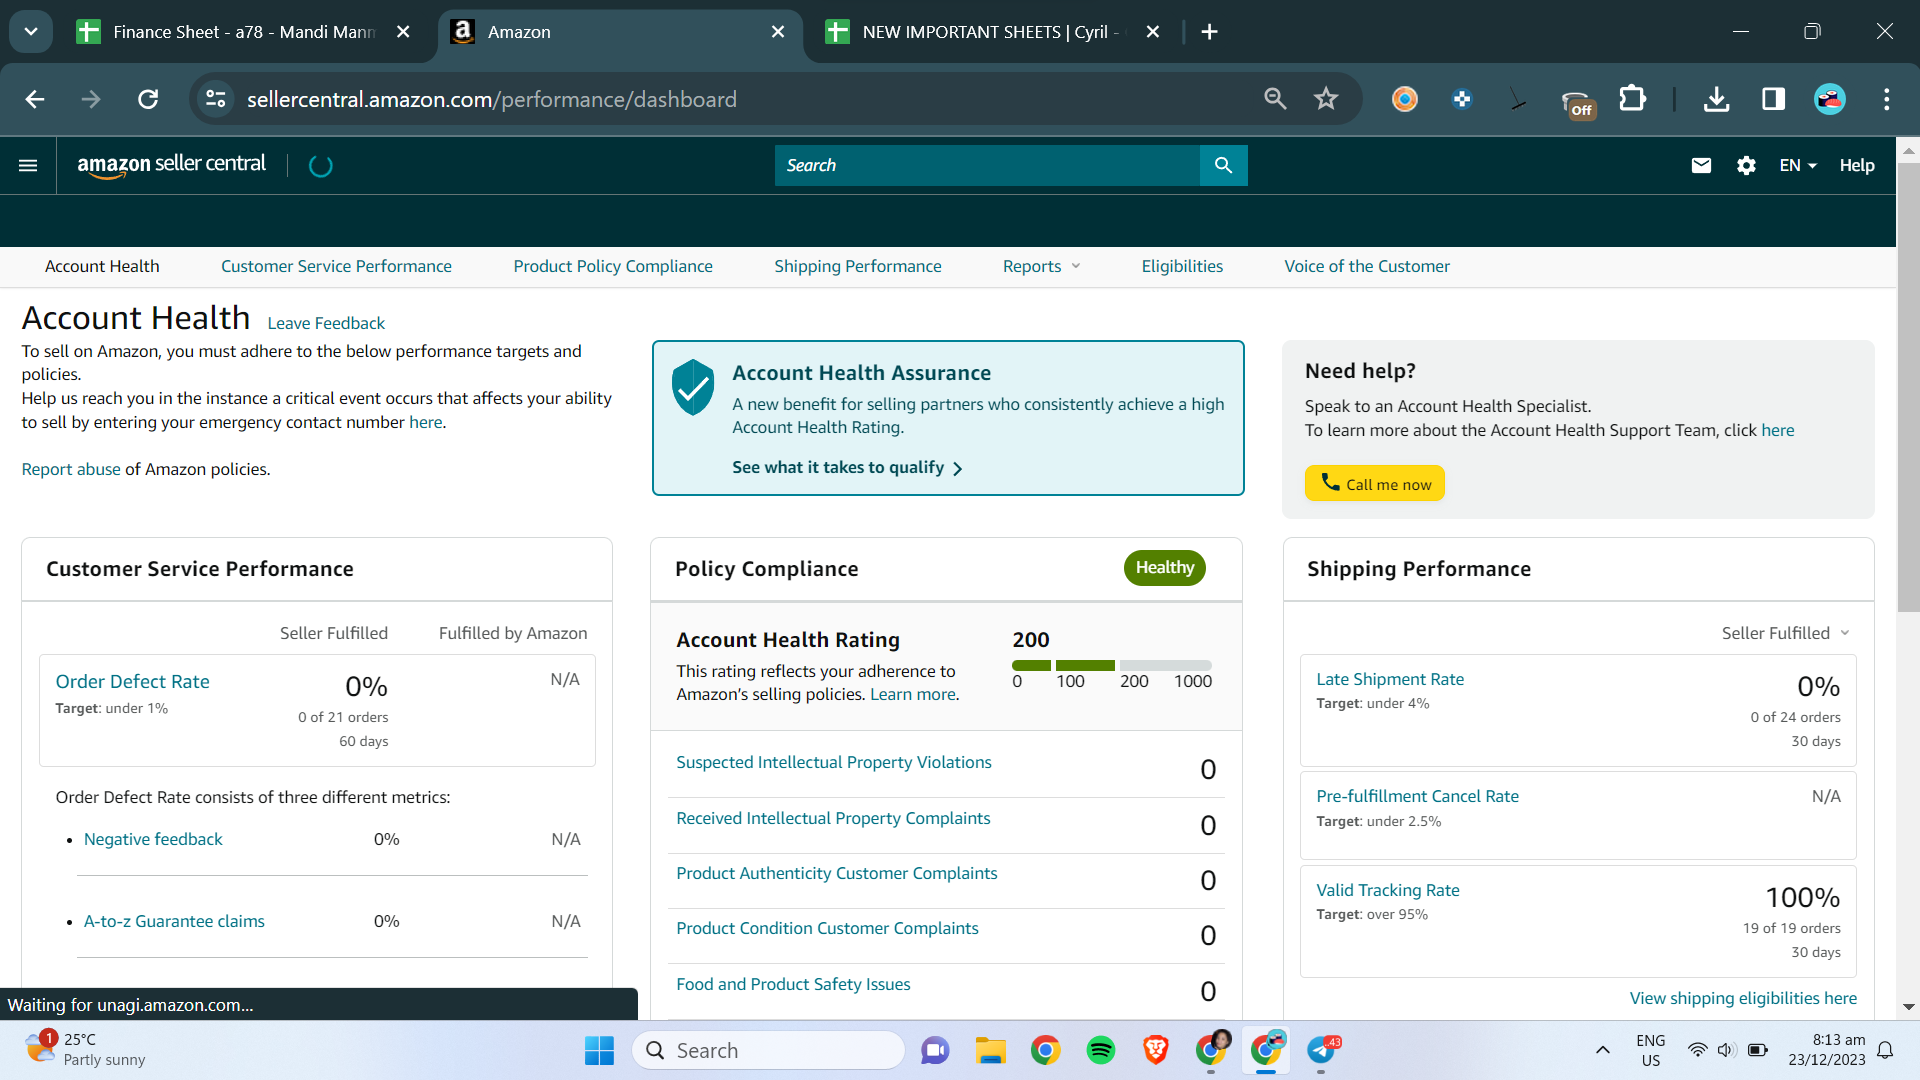The width and height of the screenshot is (1920, 1080).
Task: Switch to the Finance Sheet browser tab
Action: 245,32
